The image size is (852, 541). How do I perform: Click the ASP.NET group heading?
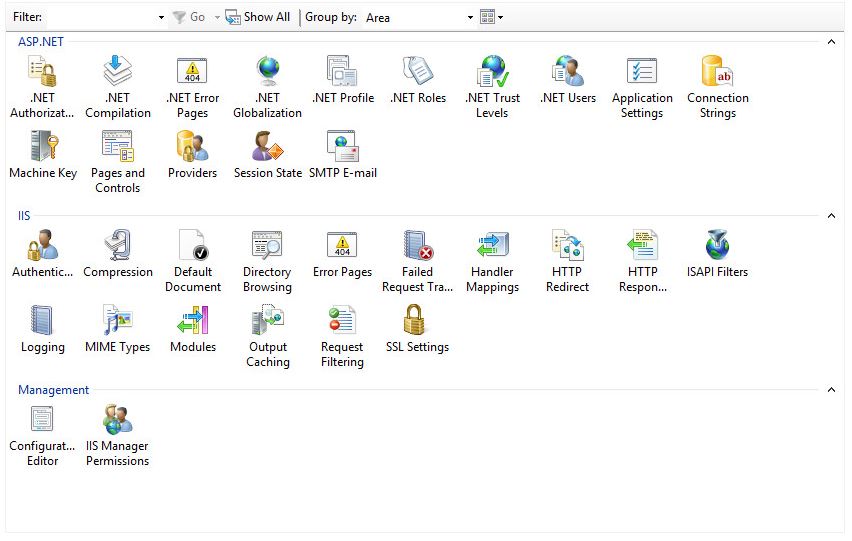click(x=41, y=42)
